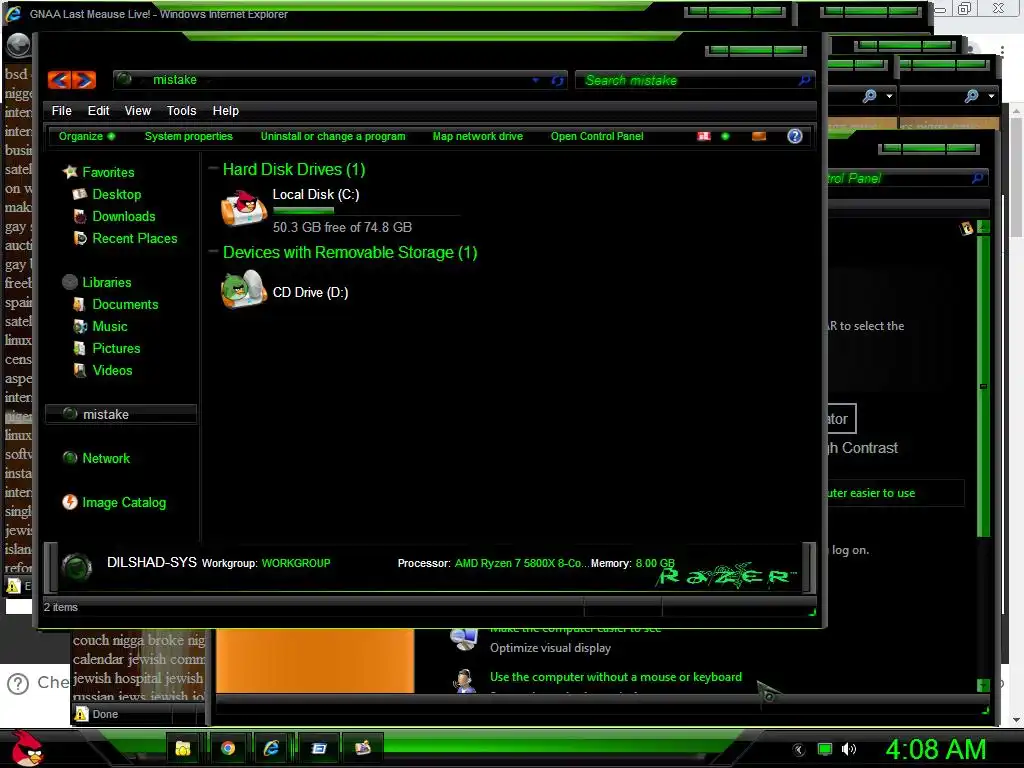Open the left search dropdown arrow behind Explorer
Viewport: 1024px width, 768px height.
click(x=889, y=96)
